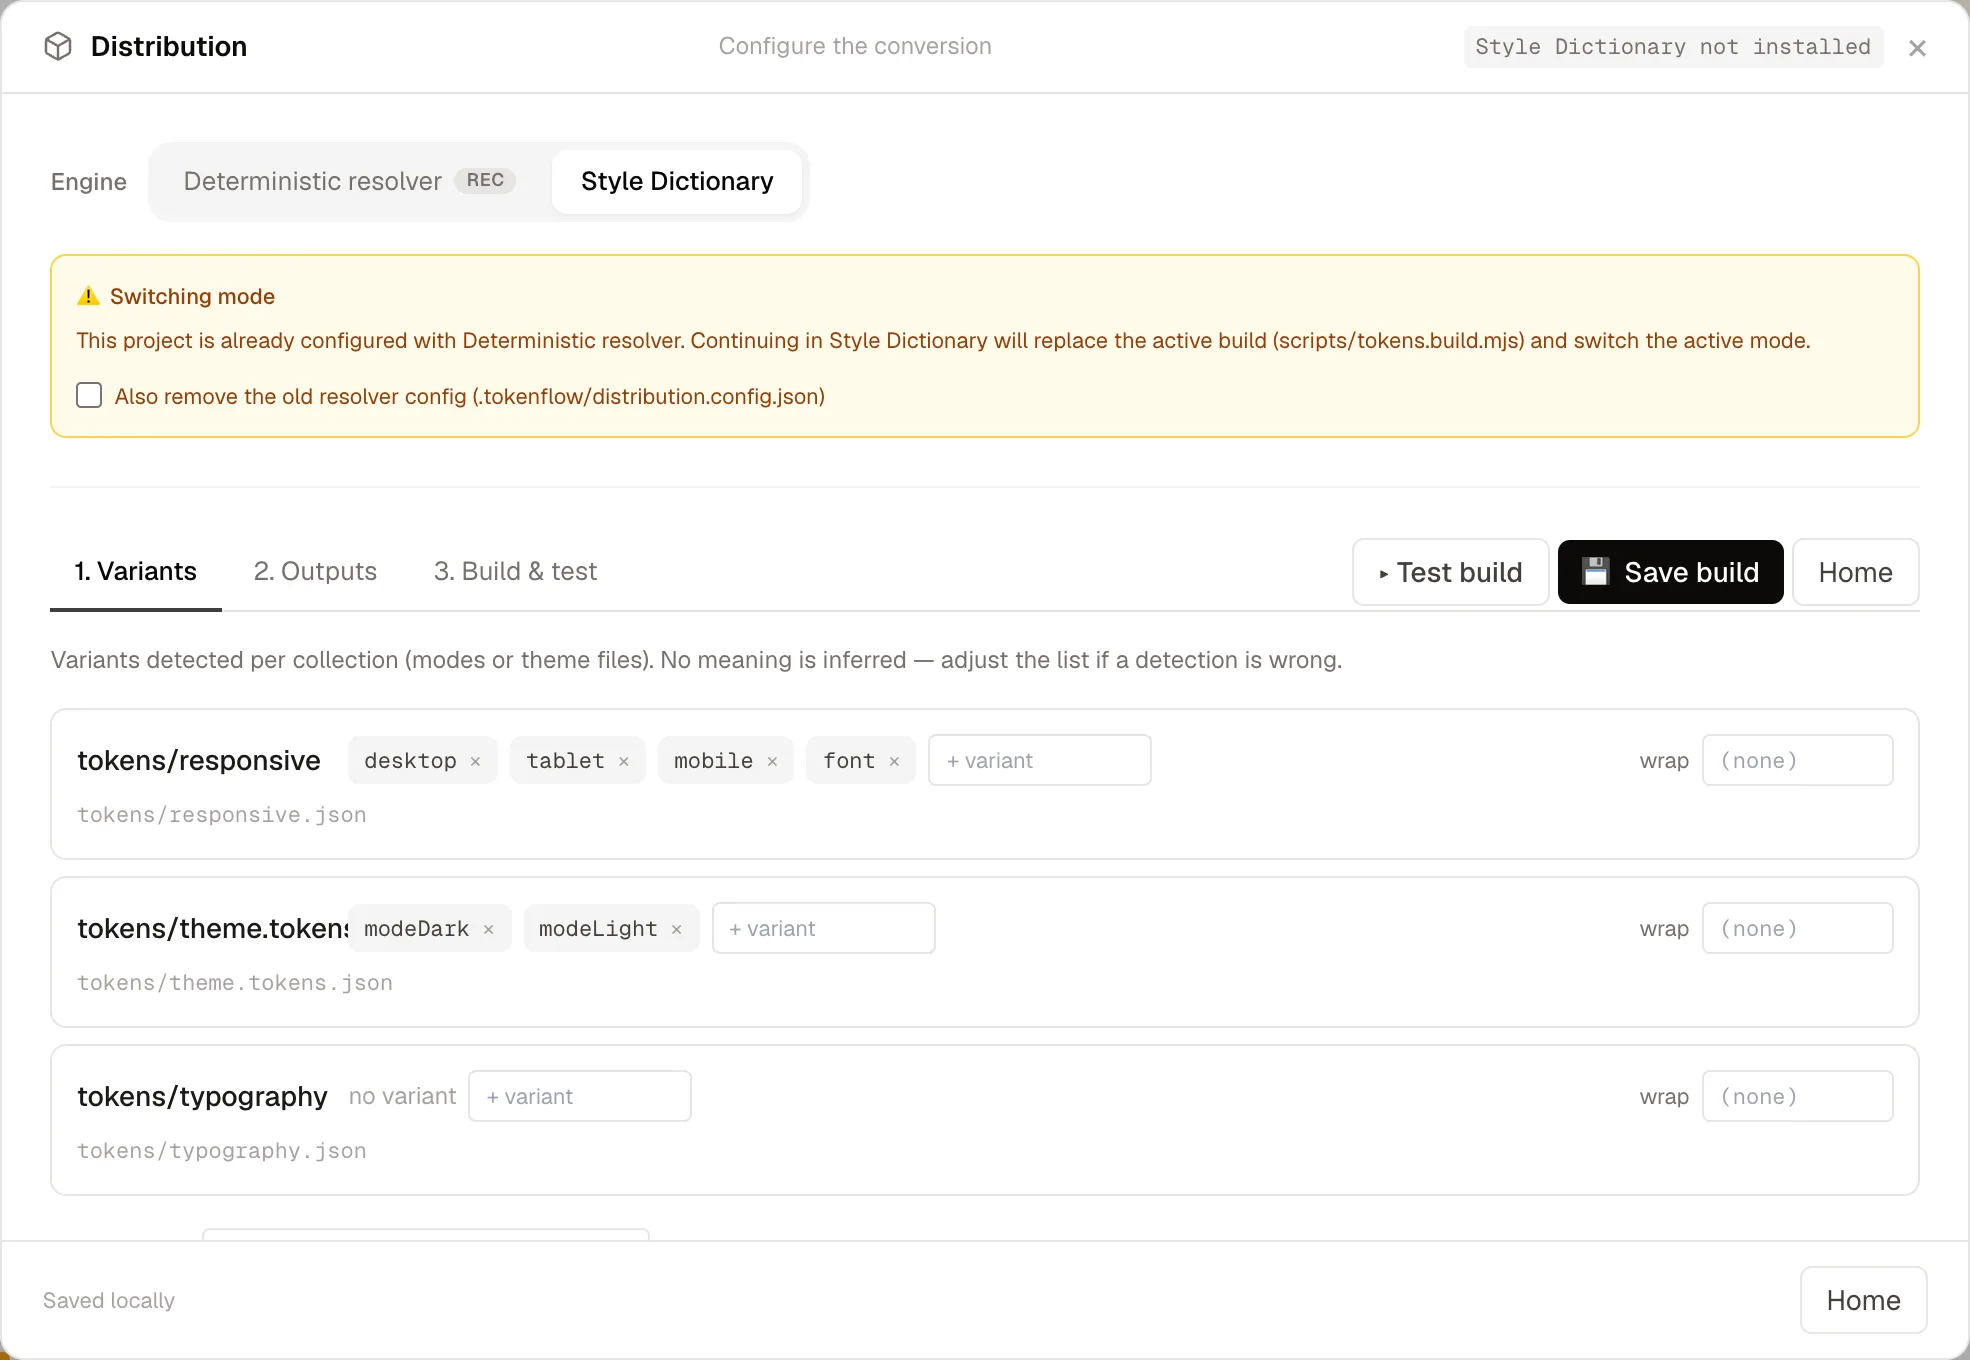This screenshot has height=1360, width=1970.
Task: Remove the font variant chip
Action: tap(894, 762)
